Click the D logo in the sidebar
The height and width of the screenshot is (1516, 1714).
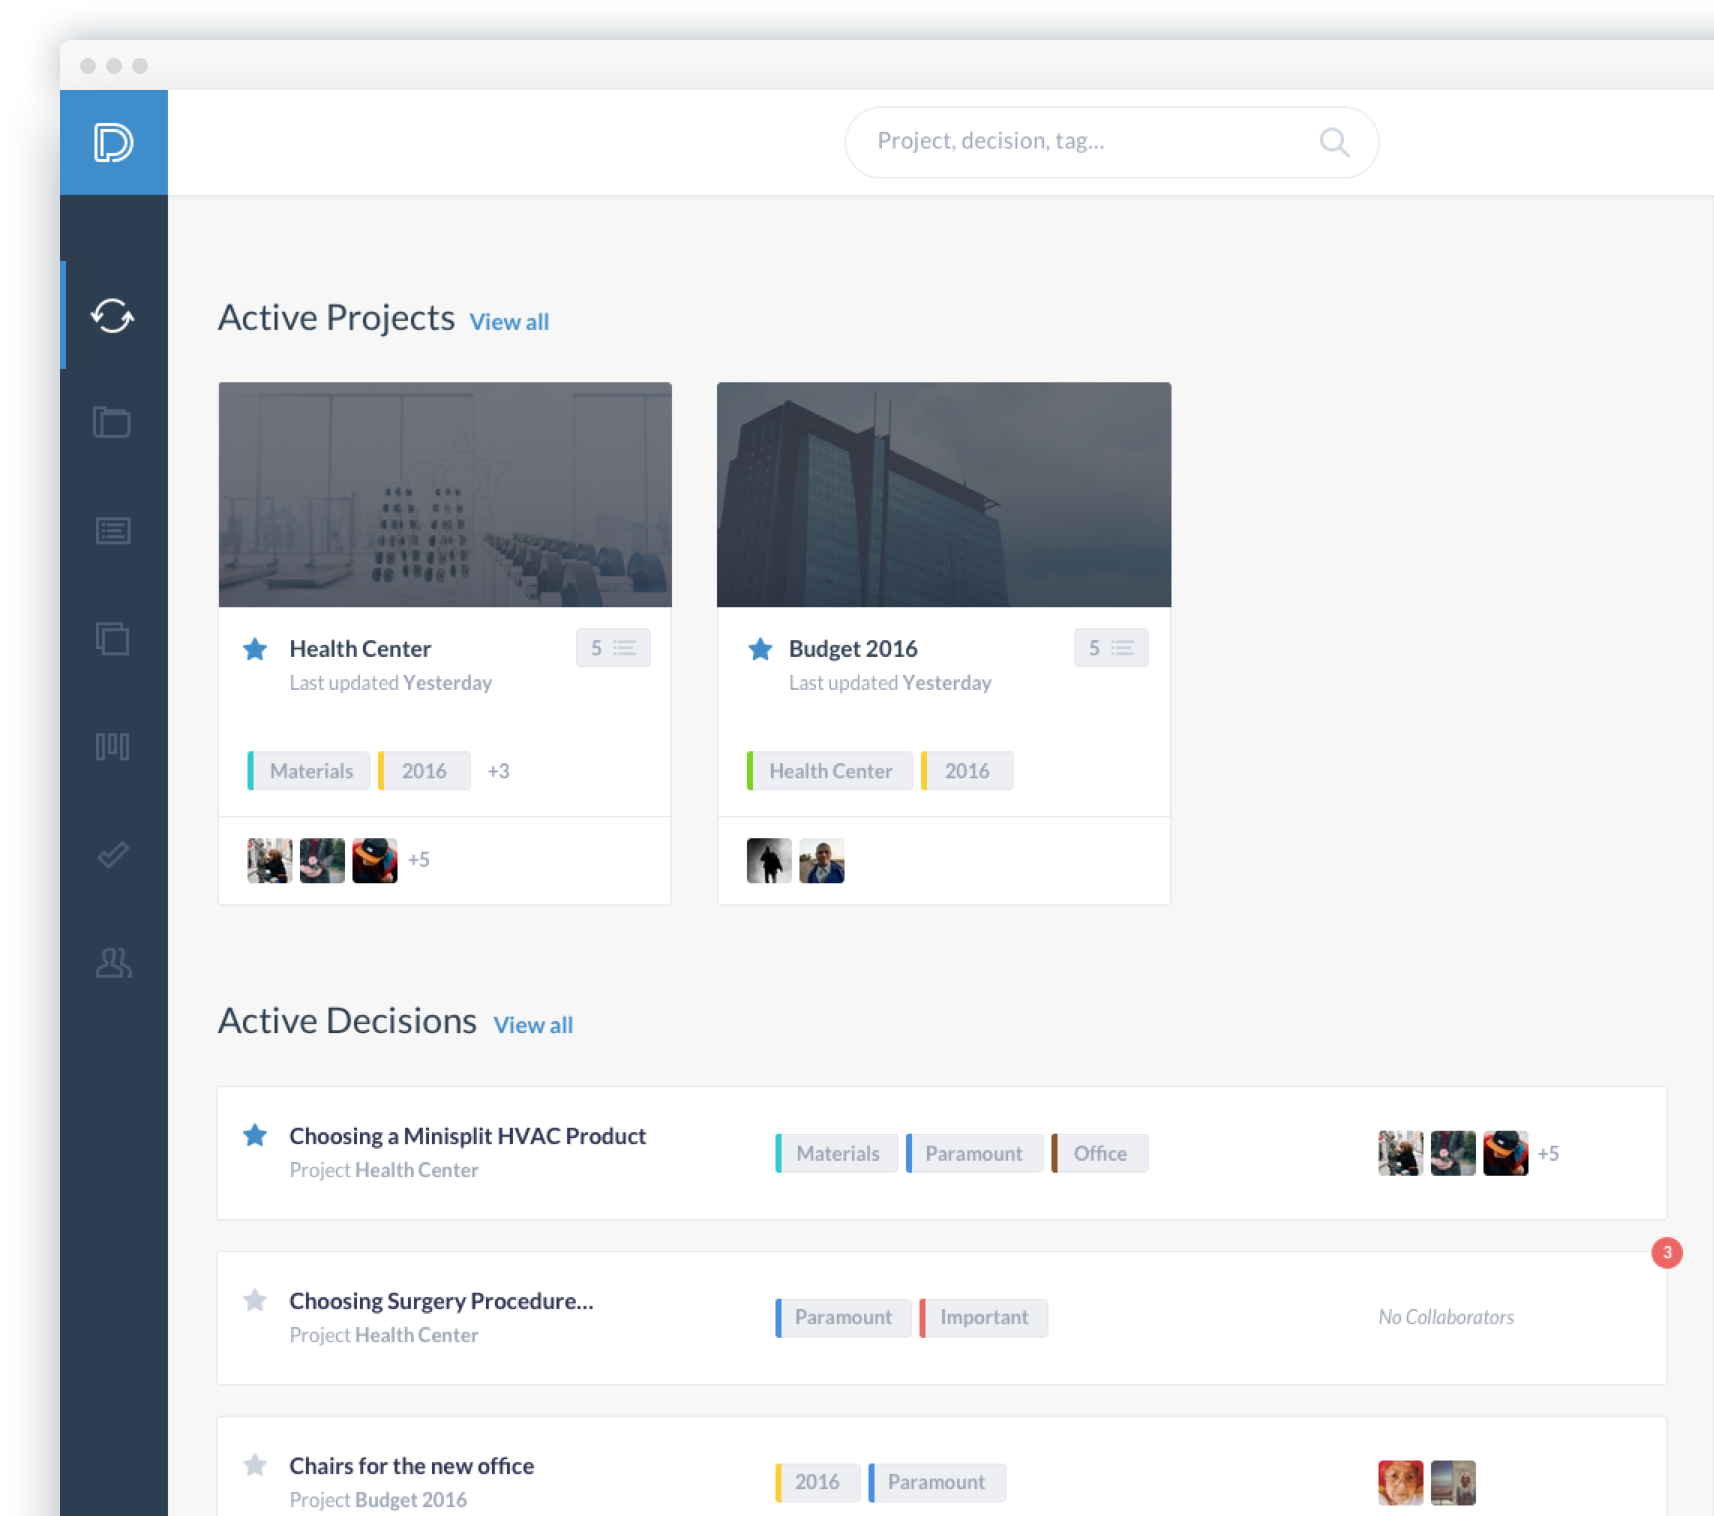(x=113, y=142)
